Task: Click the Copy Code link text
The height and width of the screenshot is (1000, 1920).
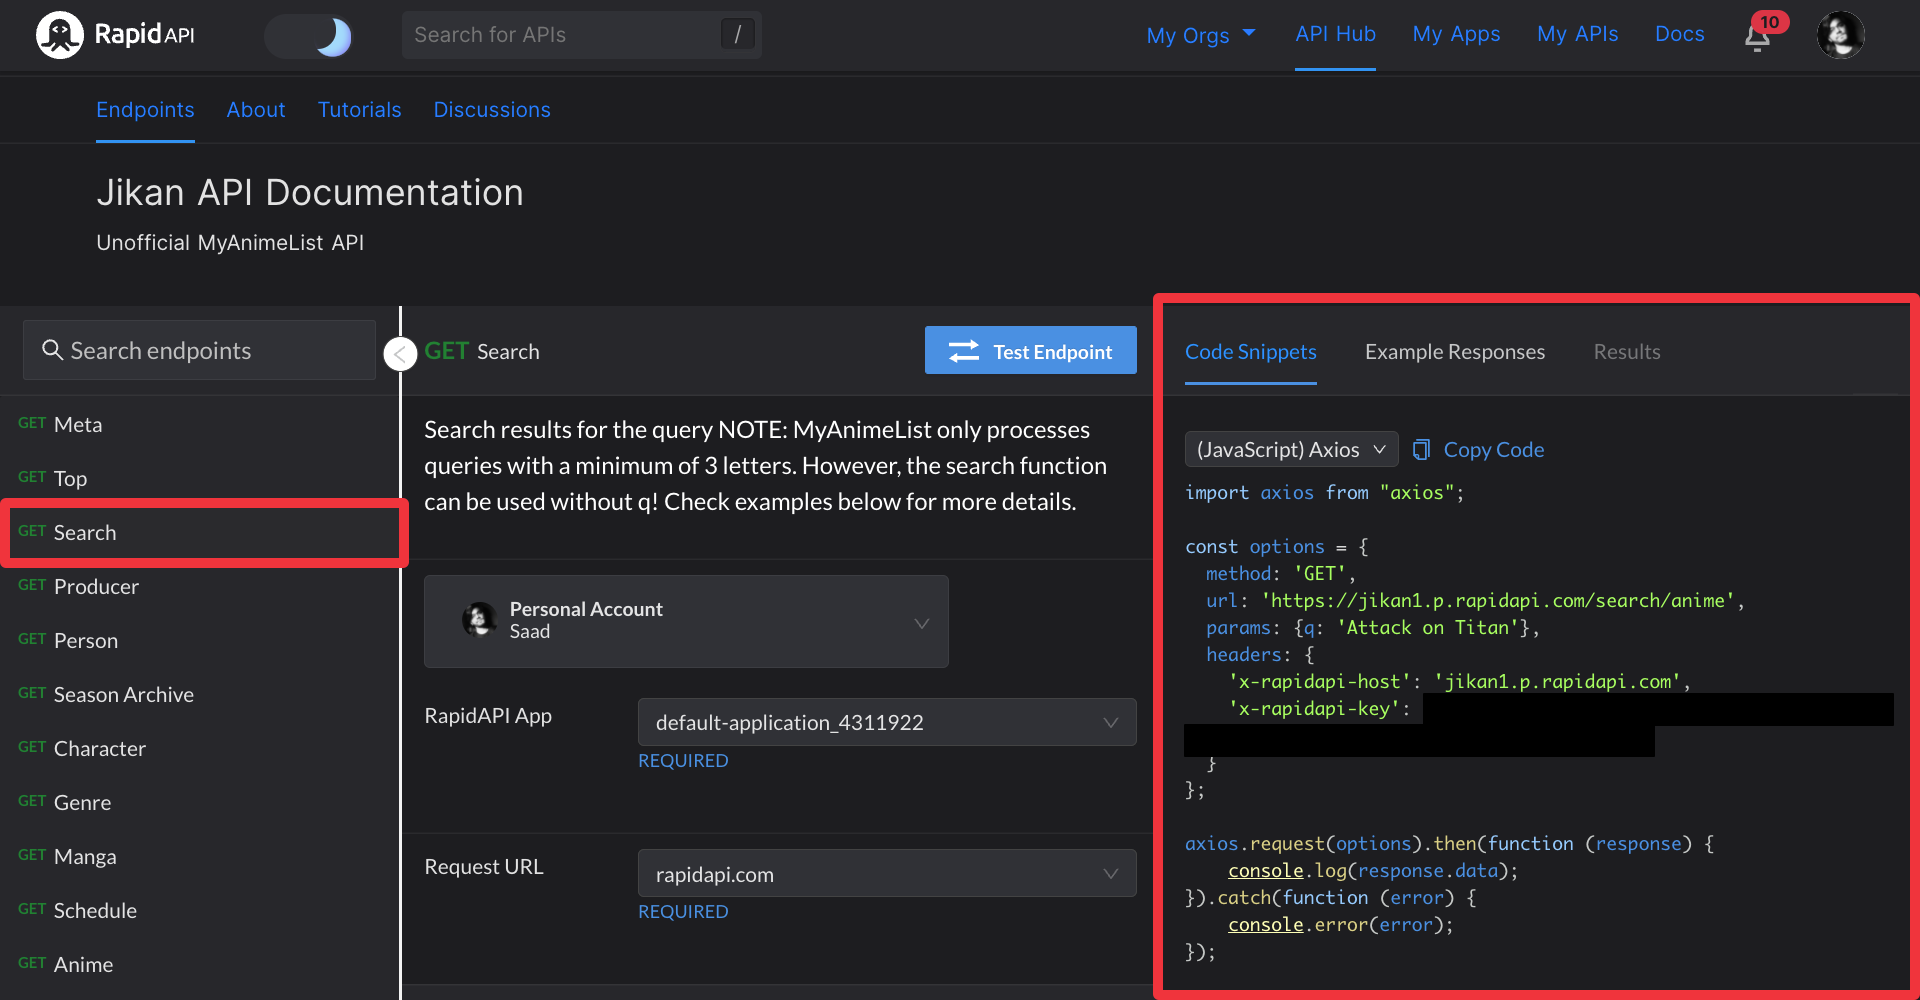Action: (x=1493, y=450)
